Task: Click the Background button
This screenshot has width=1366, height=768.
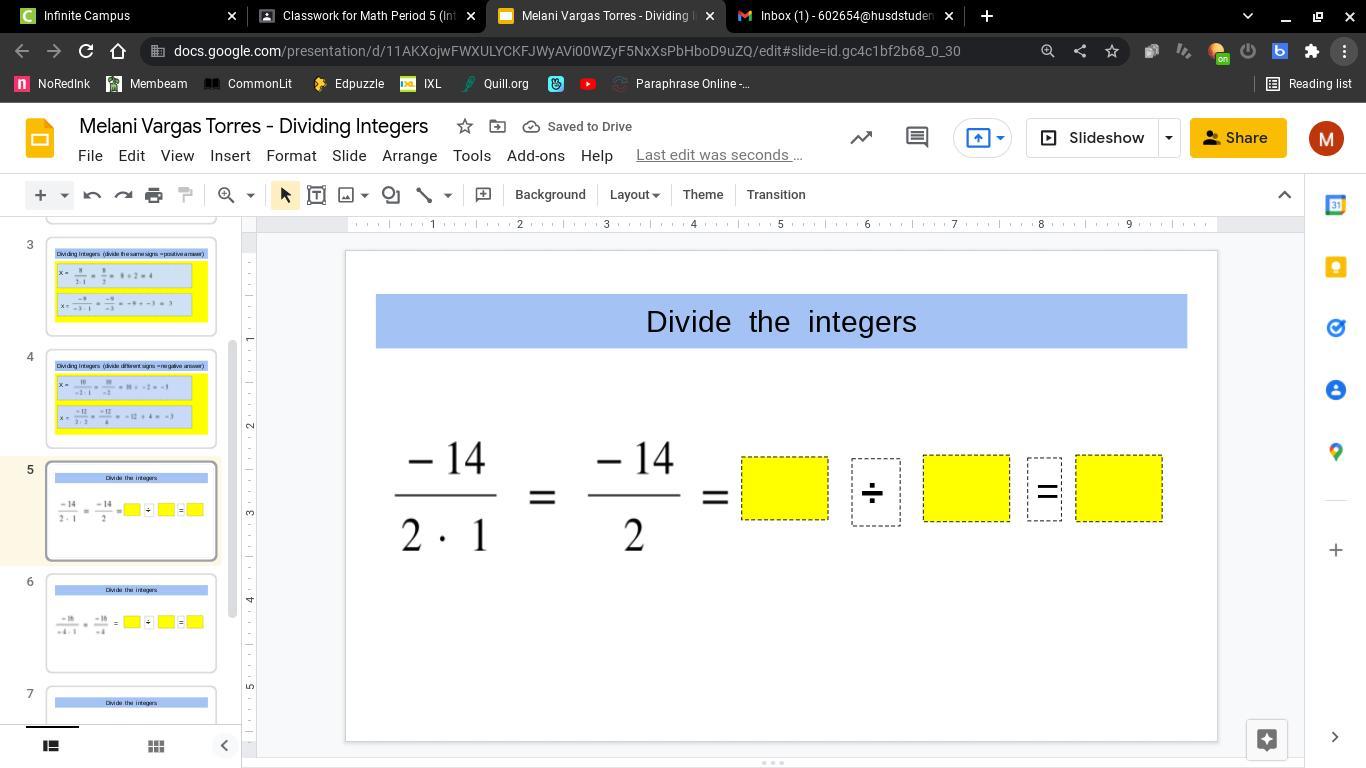Action: (x=550, y=195)
